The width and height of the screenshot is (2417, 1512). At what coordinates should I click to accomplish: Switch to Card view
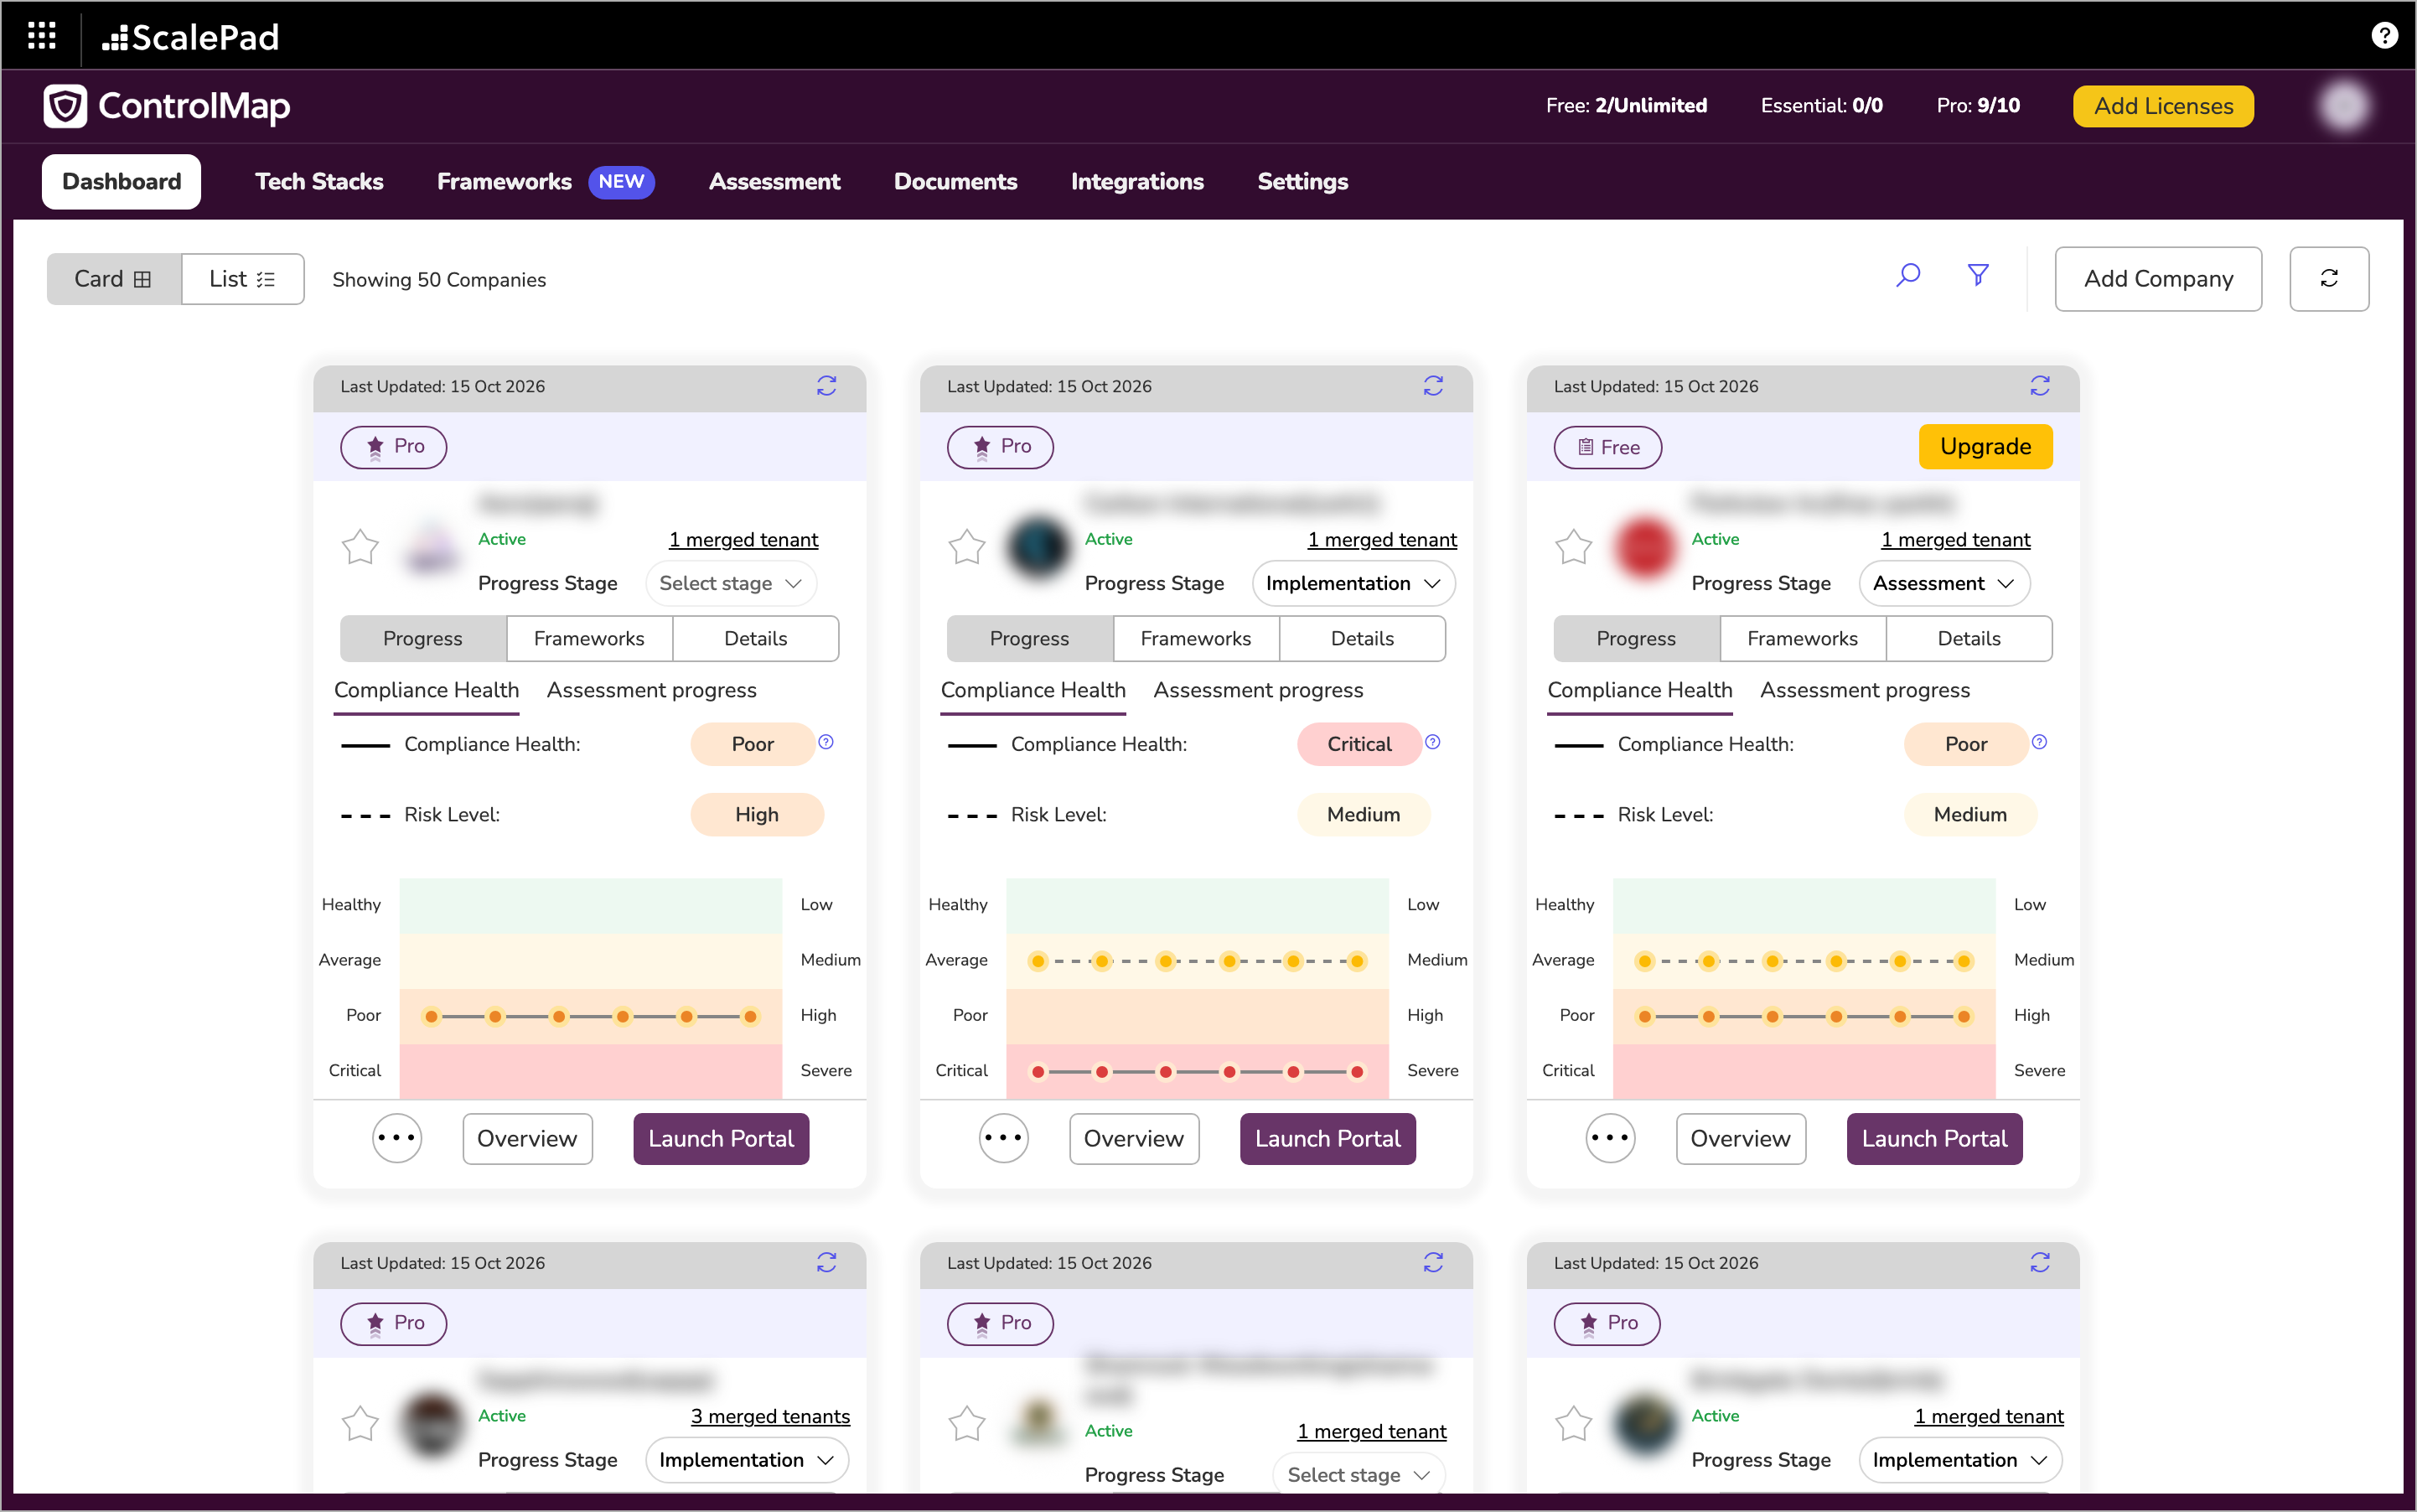(x=114, y=279)
